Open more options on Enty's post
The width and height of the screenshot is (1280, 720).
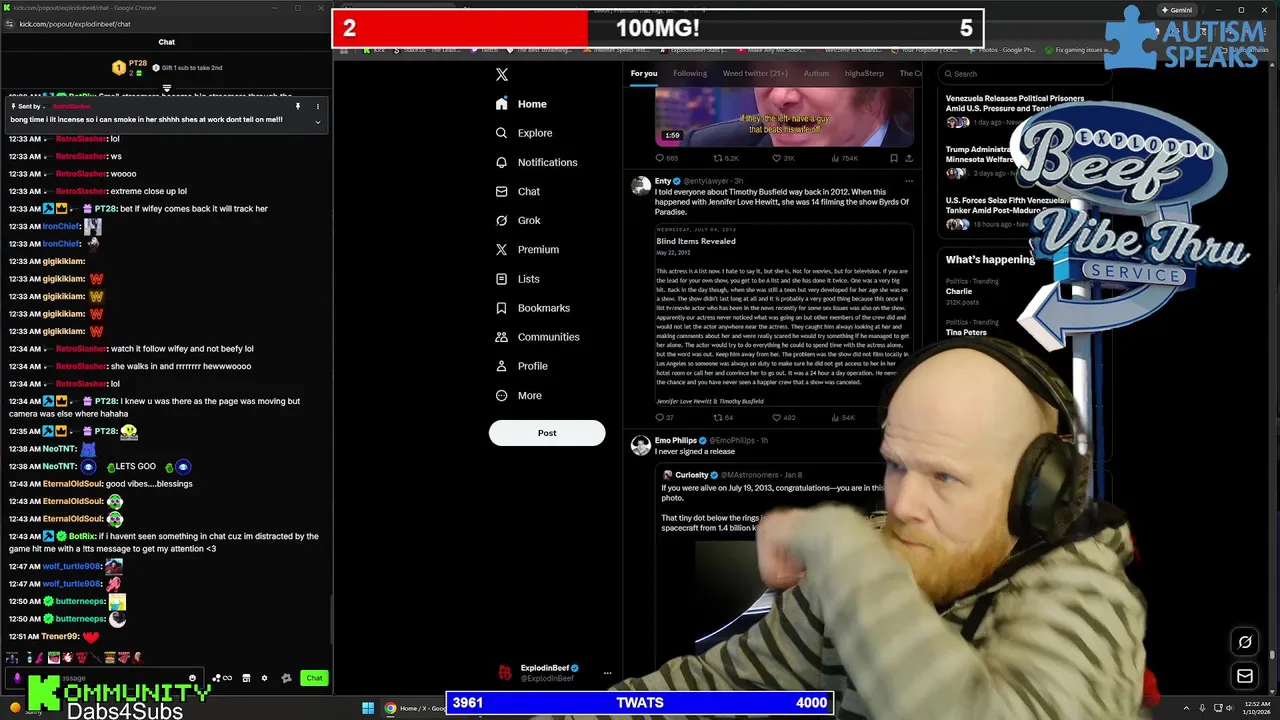pos(908,181)
